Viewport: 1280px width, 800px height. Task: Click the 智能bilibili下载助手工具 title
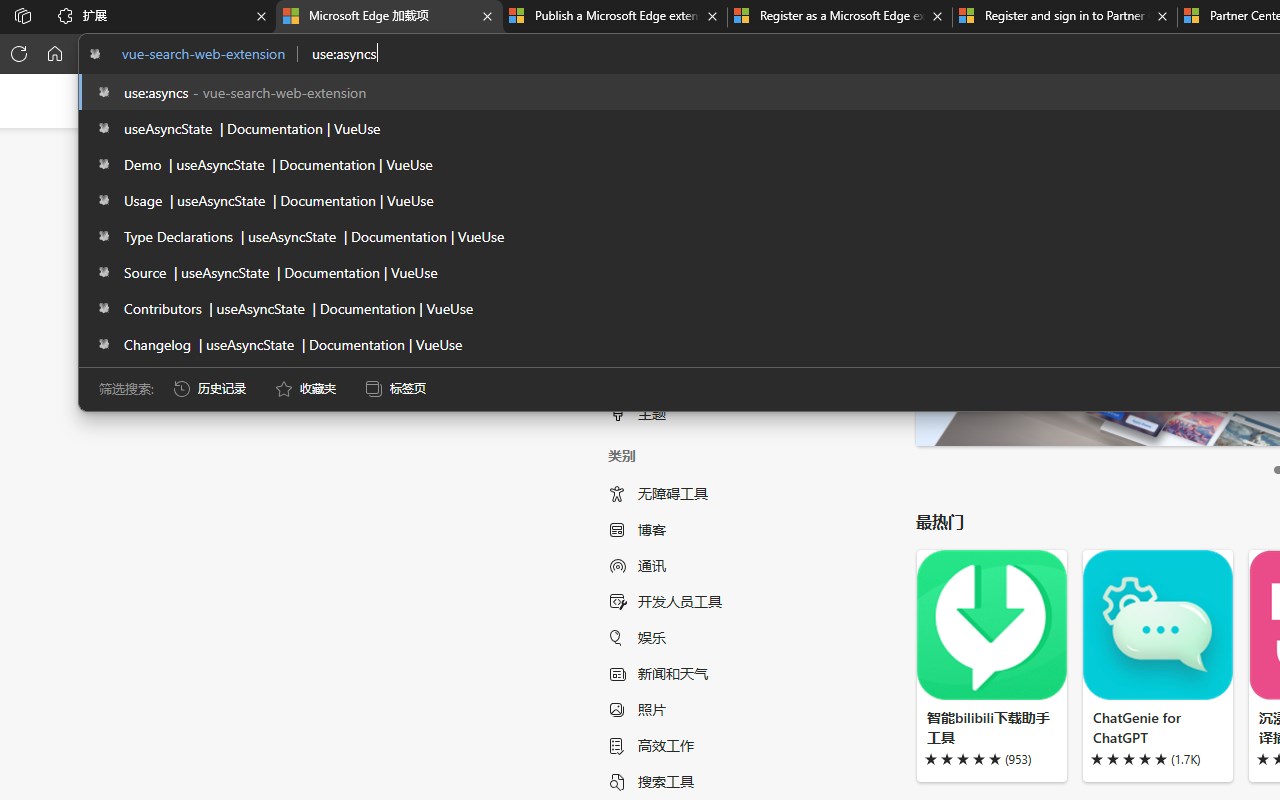988,728
